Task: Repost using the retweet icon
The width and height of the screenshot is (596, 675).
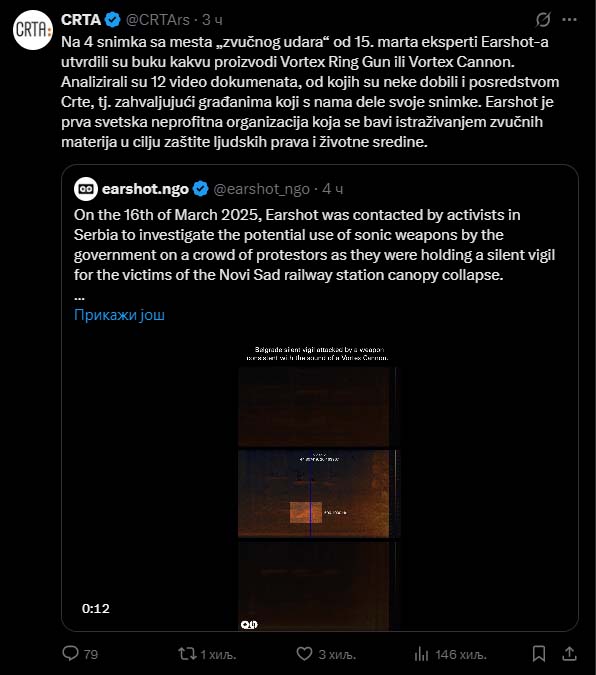Action: pyautogui.click(x=187, y=654)
